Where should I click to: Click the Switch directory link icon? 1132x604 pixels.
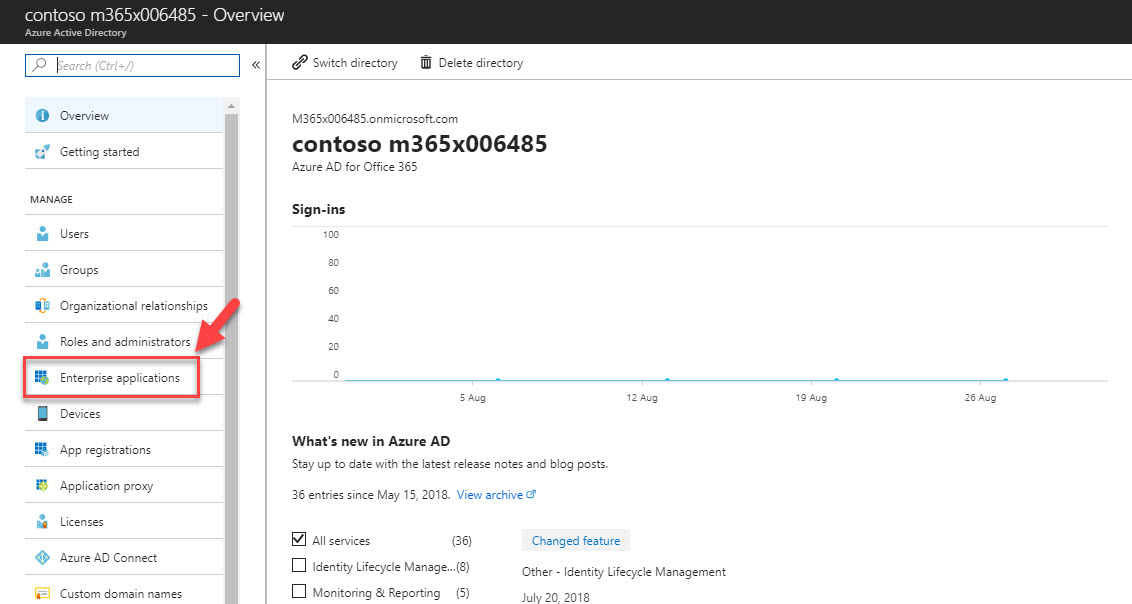(300, 63)
